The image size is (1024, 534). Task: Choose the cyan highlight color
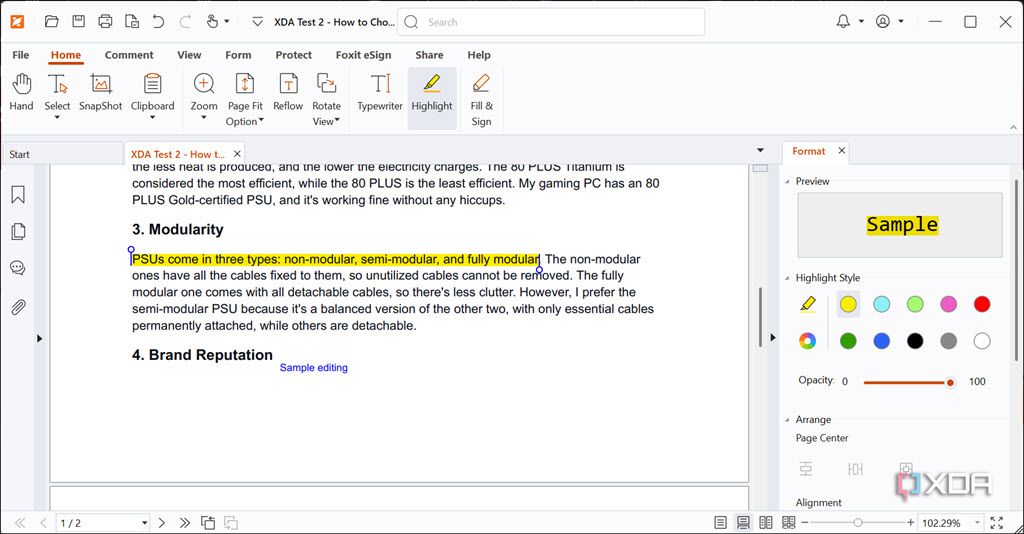882,304
